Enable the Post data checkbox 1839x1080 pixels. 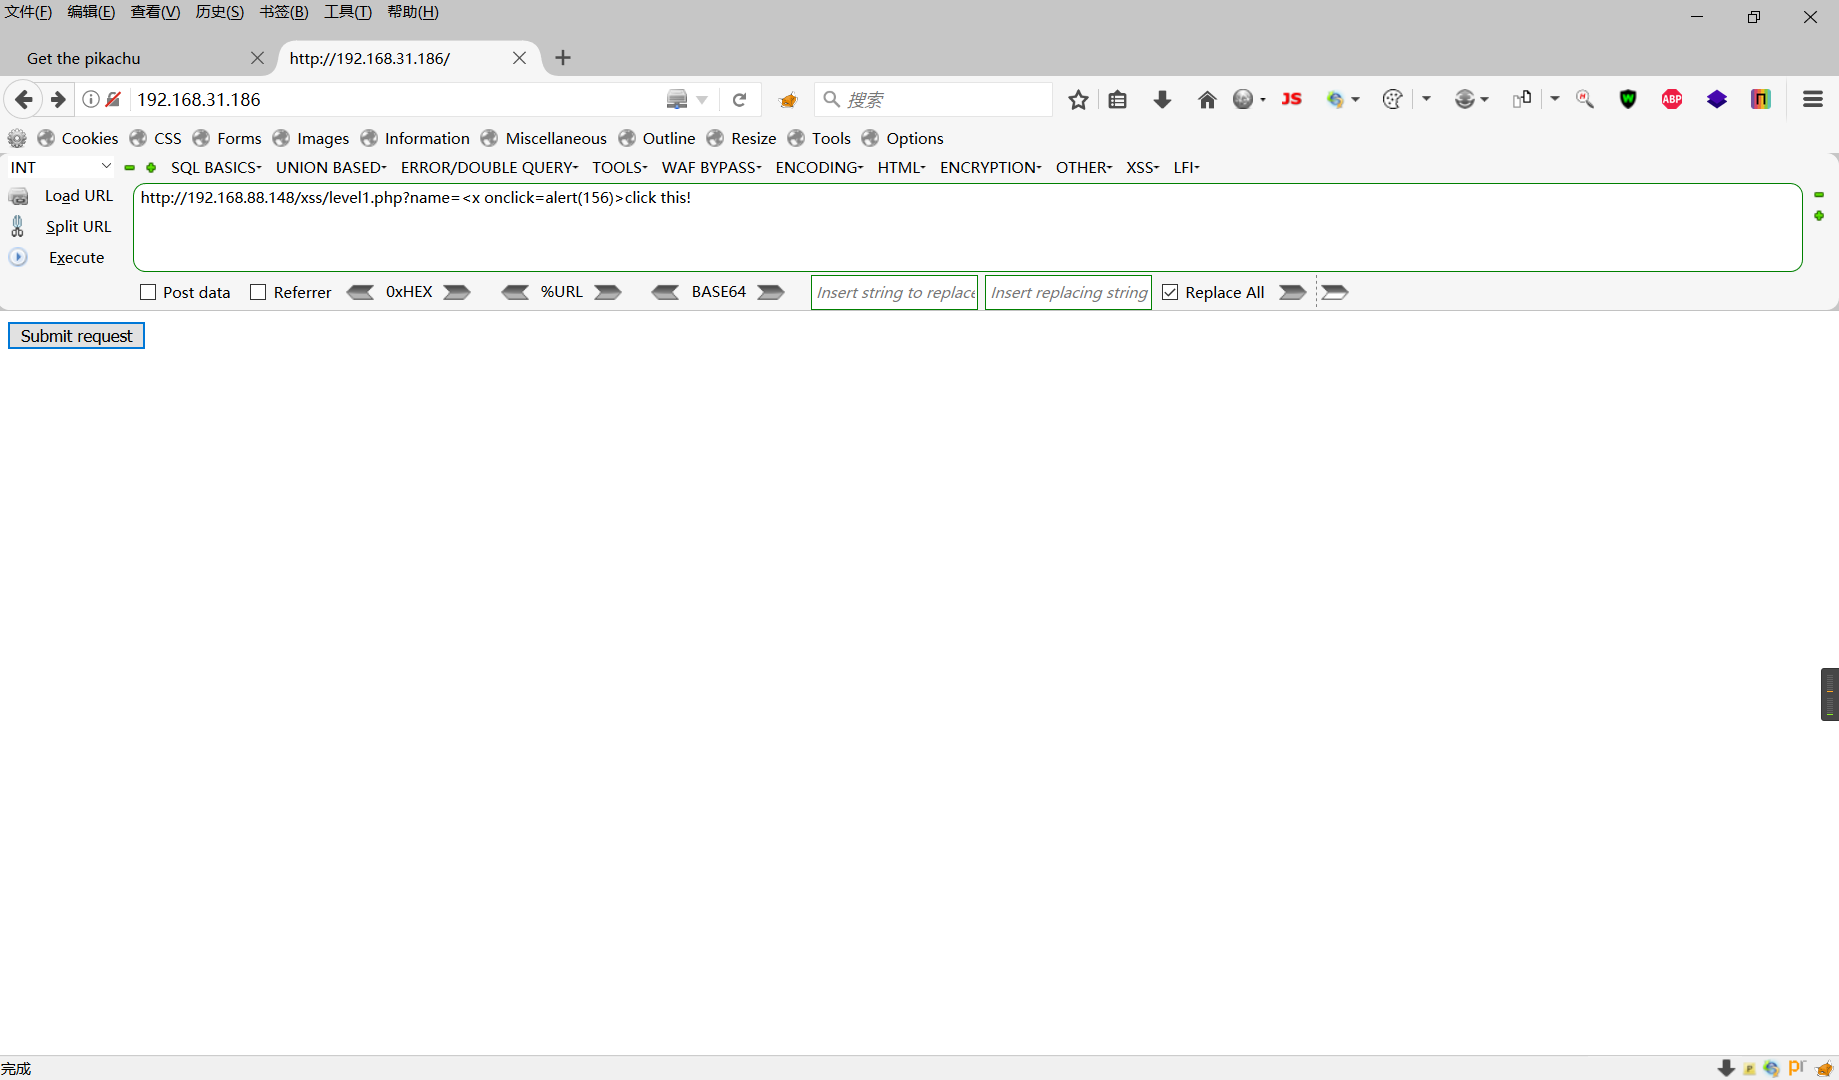click(148, 292)
